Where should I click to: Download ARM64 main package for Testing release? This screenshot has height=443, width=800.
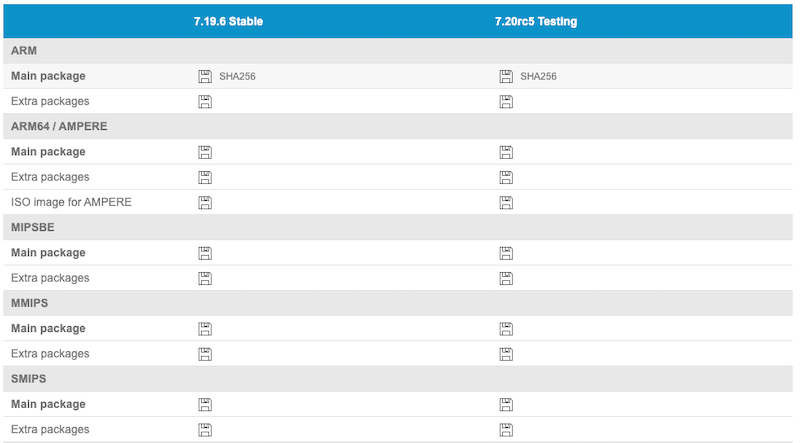tap(506, 152)
